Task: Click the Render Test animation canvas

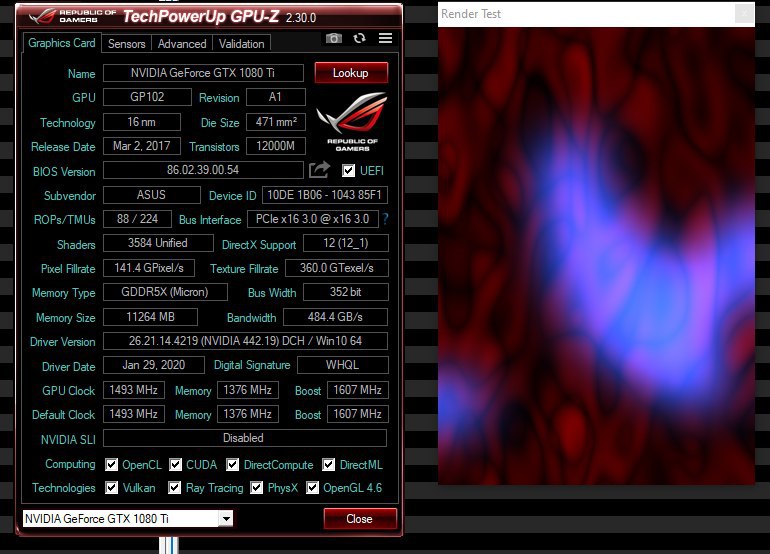Action: coord(596,256)
